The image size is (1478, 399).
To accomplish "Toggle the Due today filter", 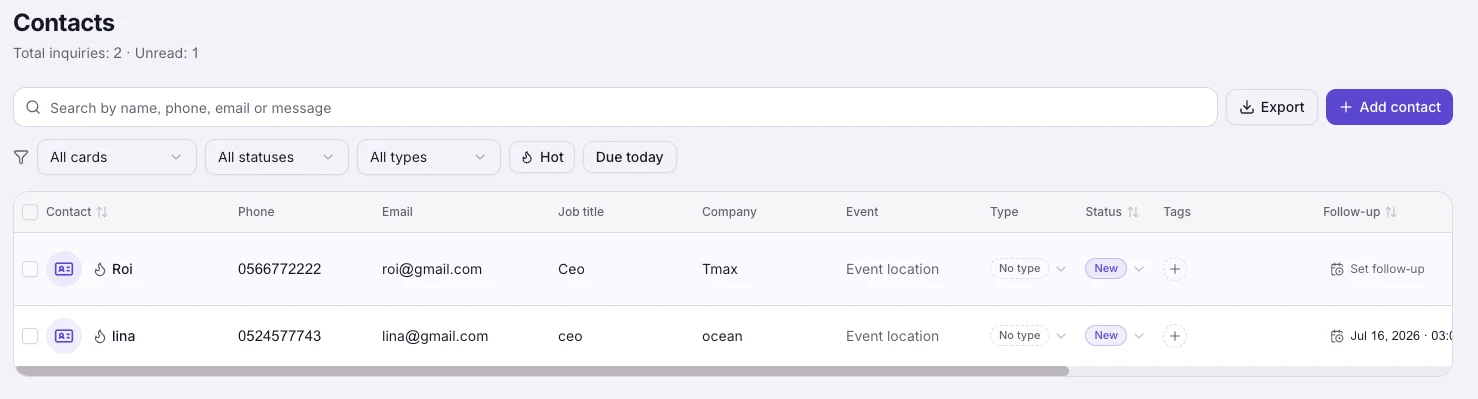I will point(630,157).
